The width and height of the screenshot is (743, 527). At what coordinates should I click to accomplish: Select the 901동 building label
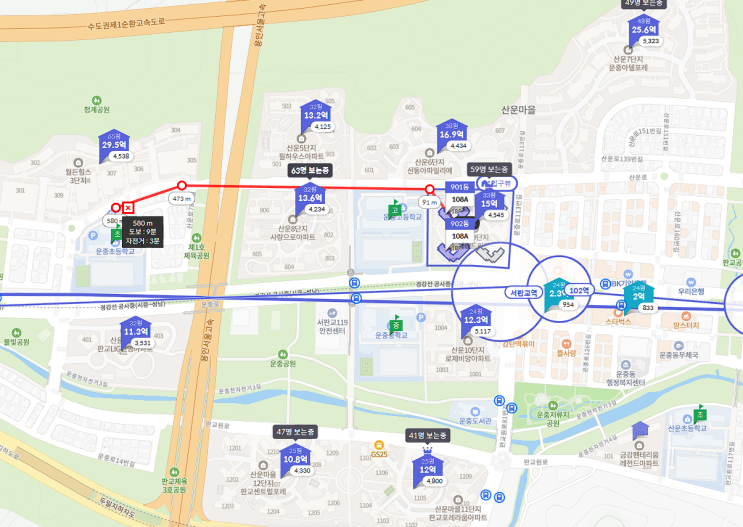click(x=460, y=187)
